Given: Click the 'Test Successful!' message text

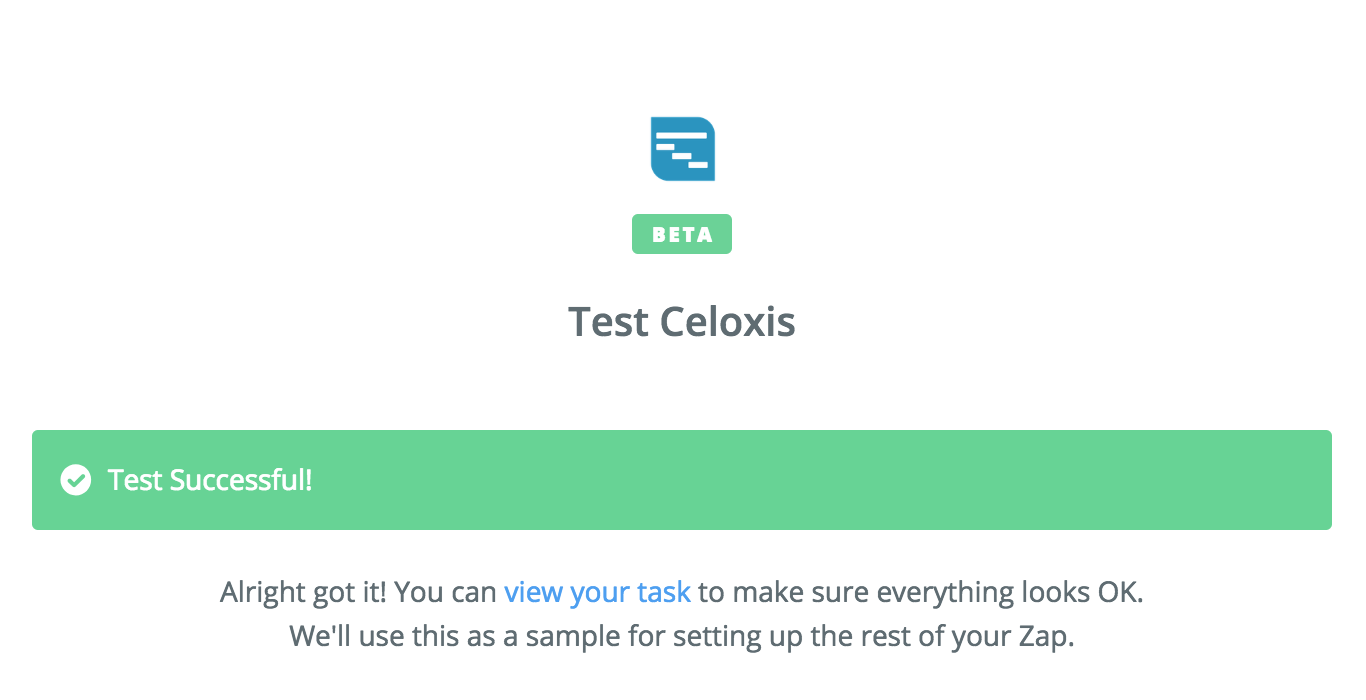Looking at the screenshot, I should pos(210,480).
